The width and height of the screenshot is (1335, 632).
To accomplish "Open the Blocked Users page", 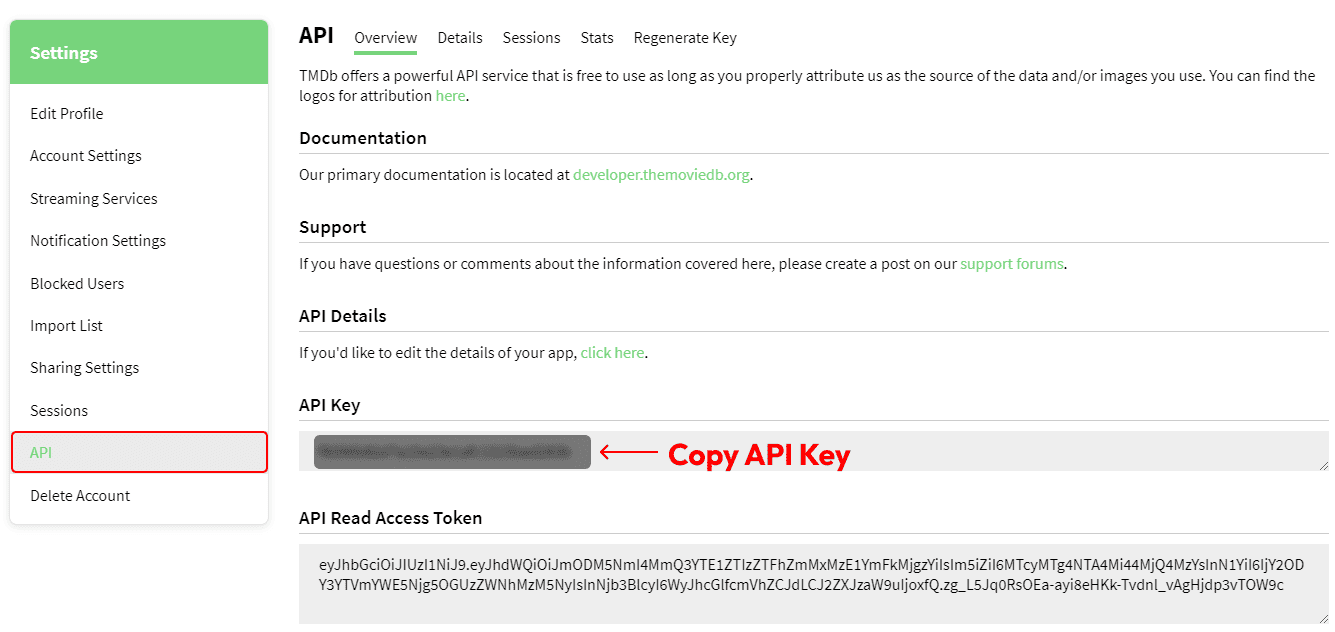I will tap(77, 284).
